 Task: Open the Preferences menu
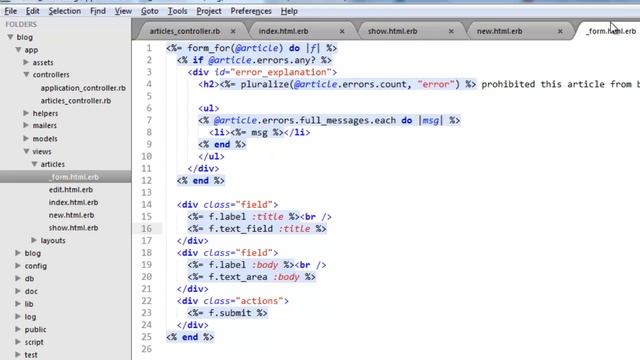(251, 11)
